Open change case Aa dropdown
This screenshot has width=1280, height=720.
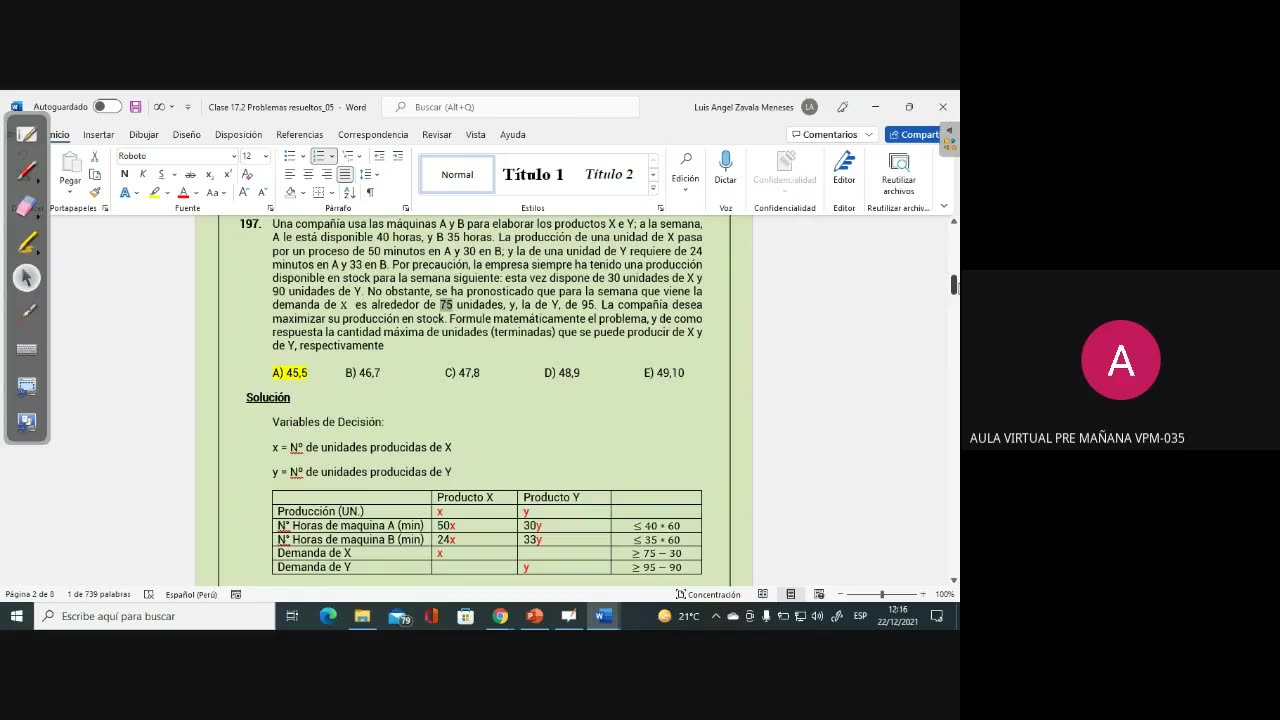[215, 192]
